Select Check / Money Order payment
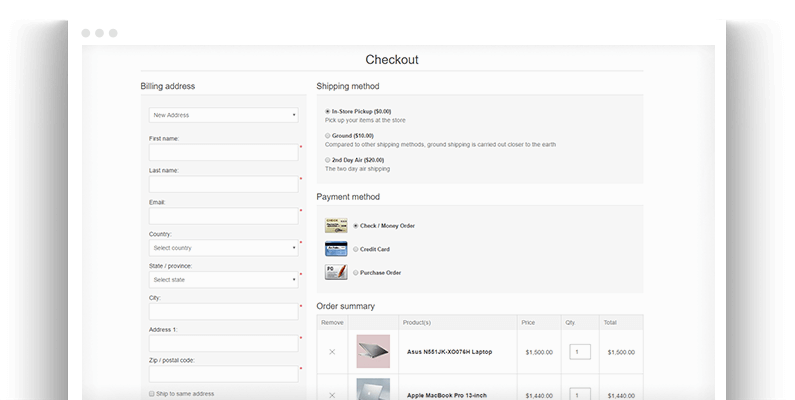This screenshot has width=795, height=400. pyautogui.click(x=356, y=226)
